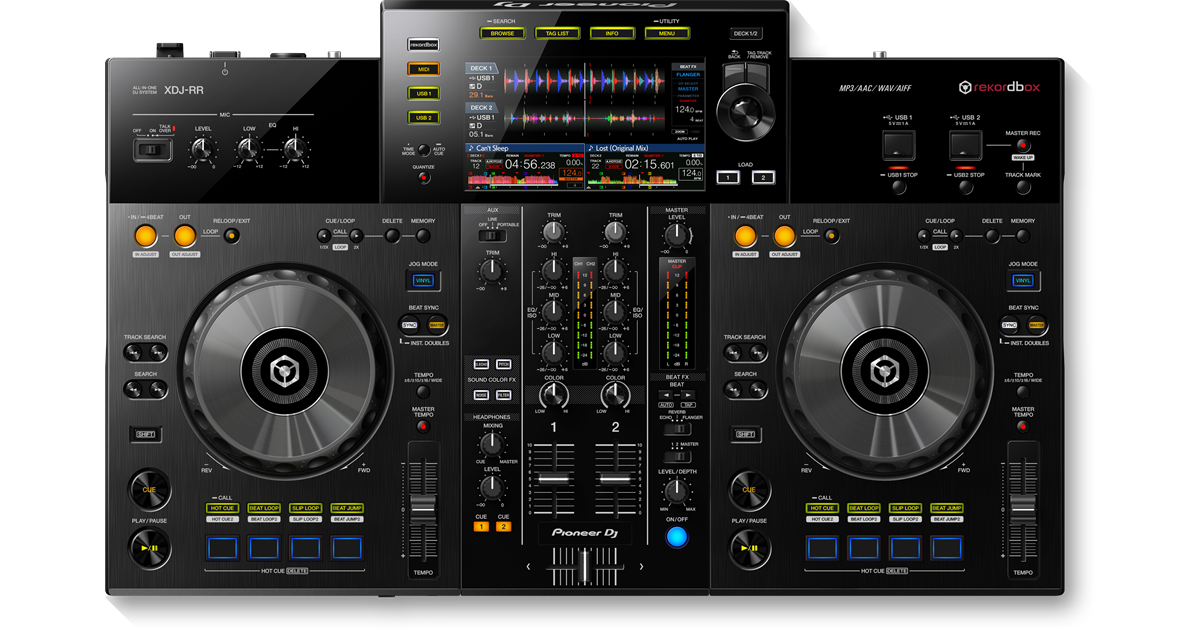This screenshot has height=630, width=1200.
Task: Toggle the blue Beat FX ON/OFF button
Action: coord(677,537)
